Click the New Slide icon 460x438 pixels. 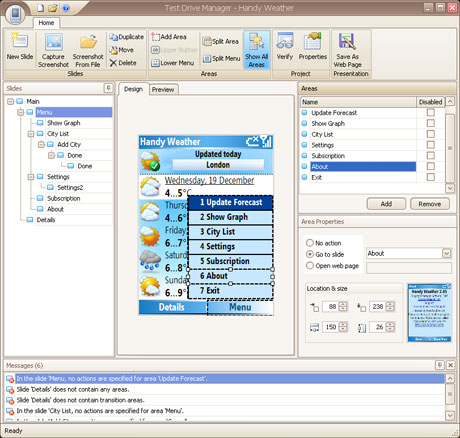pos(20,47)
